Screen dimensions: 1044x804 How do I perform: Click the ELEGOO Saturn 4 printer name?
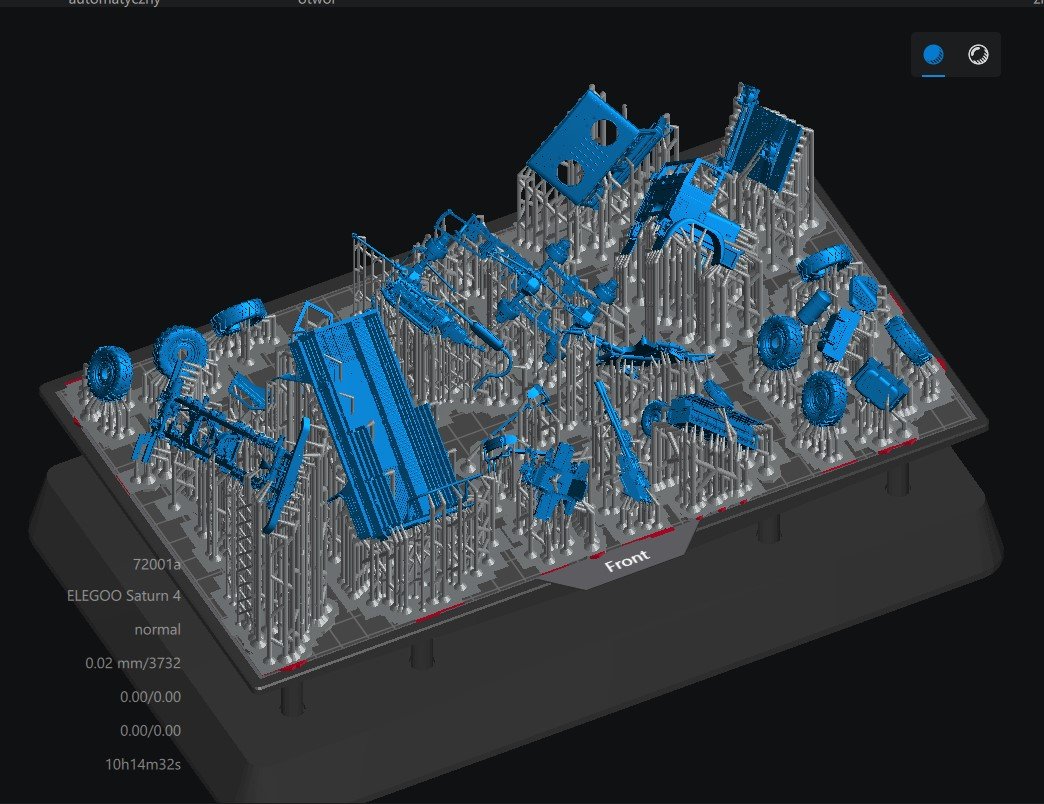coord(124,596)
